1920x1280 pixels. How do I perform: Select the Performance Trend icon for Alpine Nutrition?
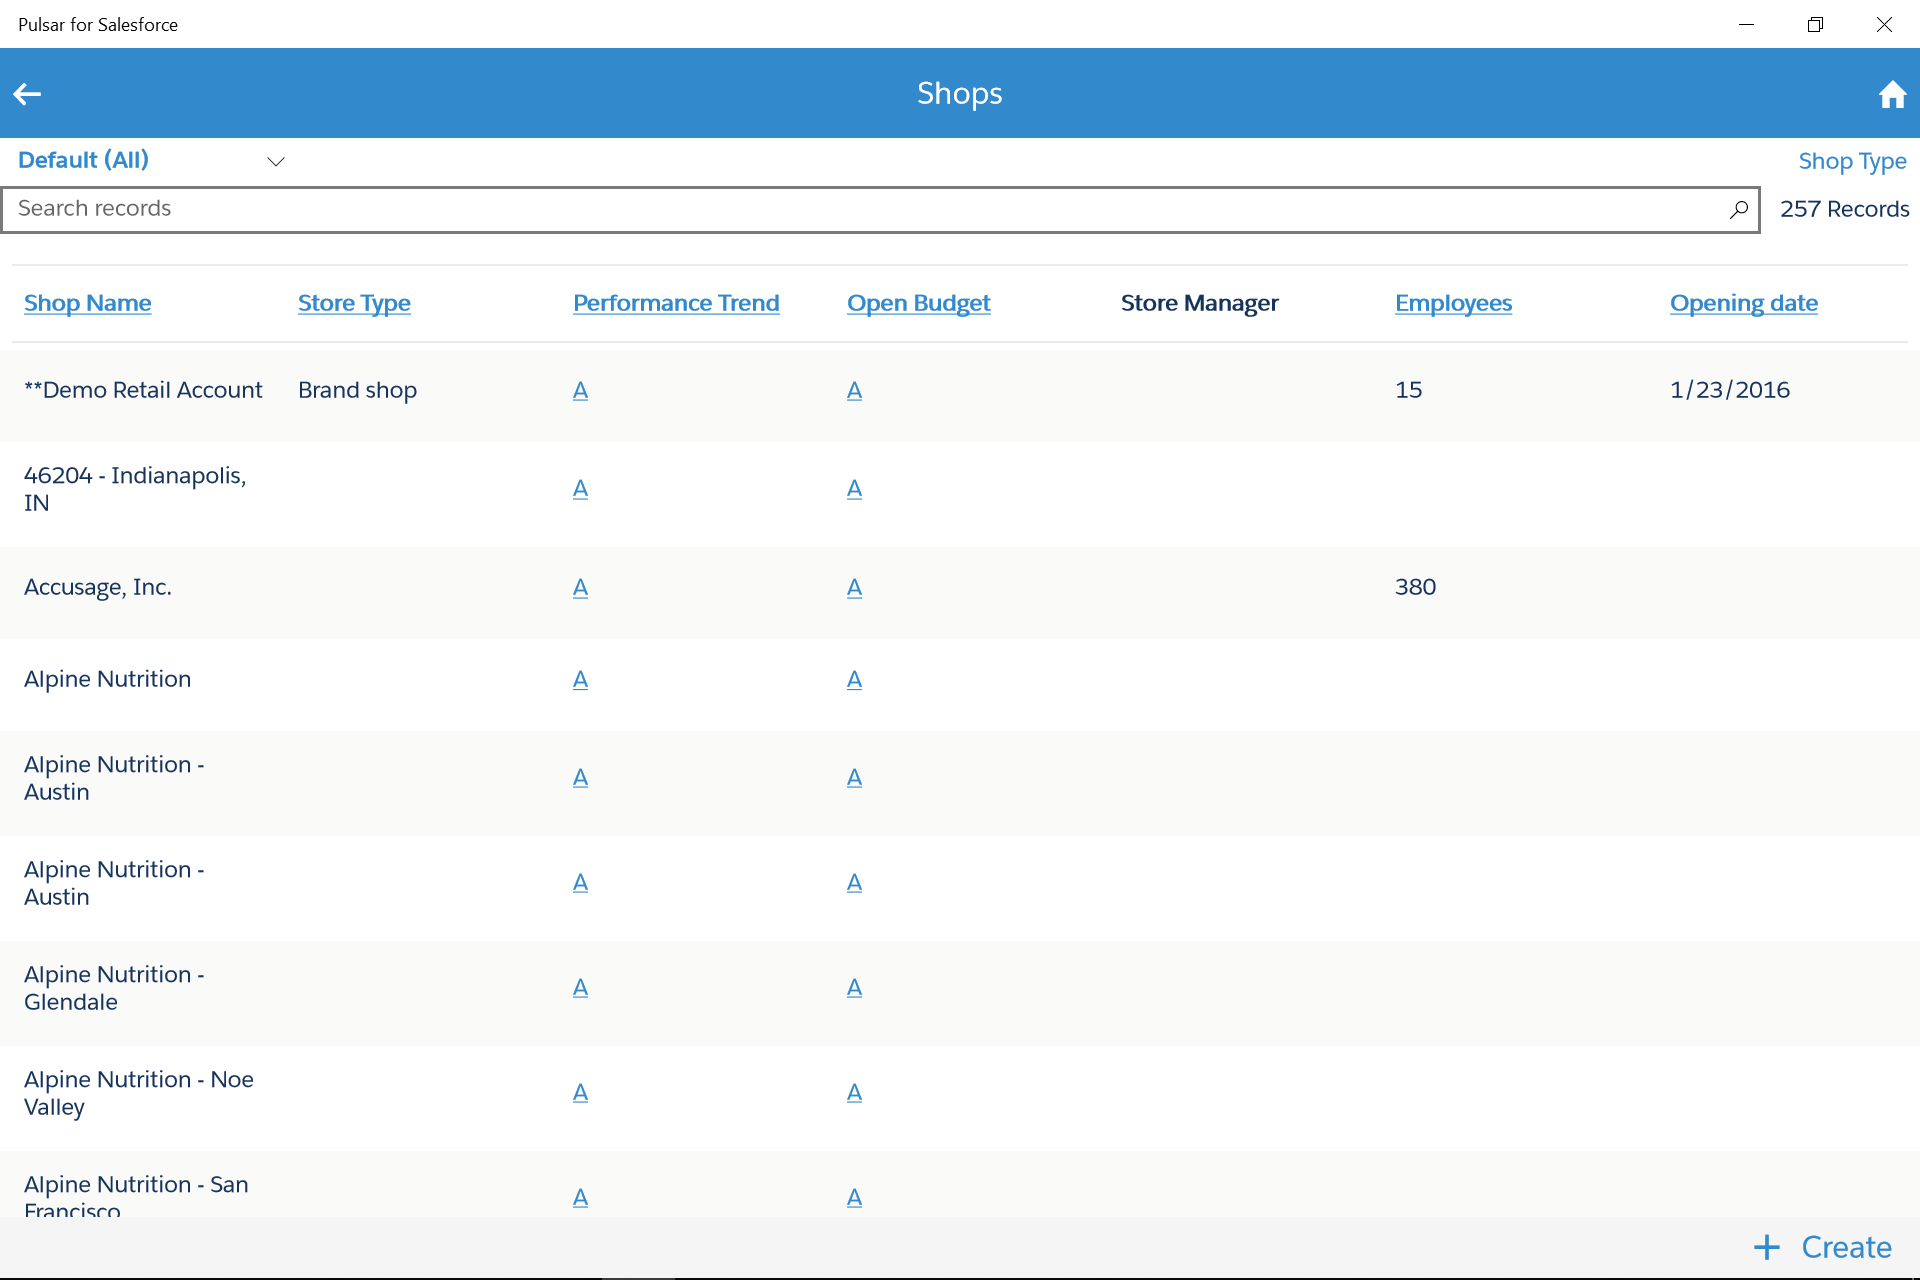580,680
